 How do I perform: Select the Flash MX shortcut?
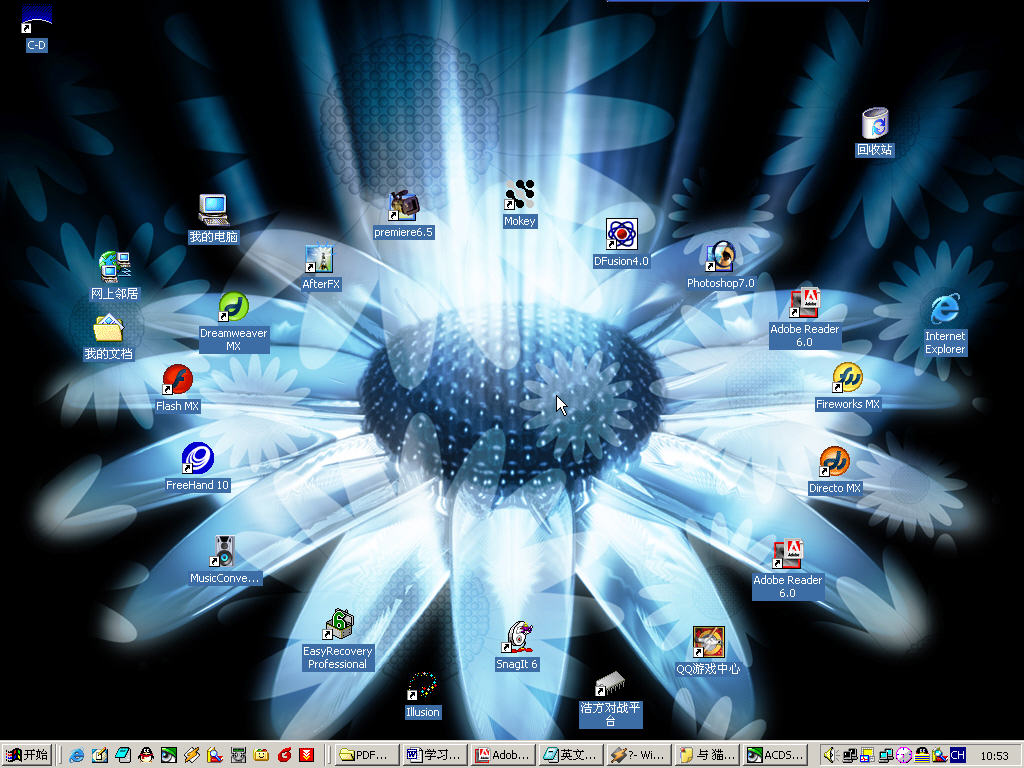pos(178,388)
